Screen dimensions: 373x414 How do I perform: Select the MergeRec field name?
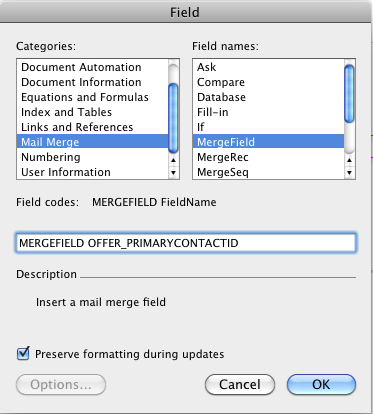click(x=268, y=157)
